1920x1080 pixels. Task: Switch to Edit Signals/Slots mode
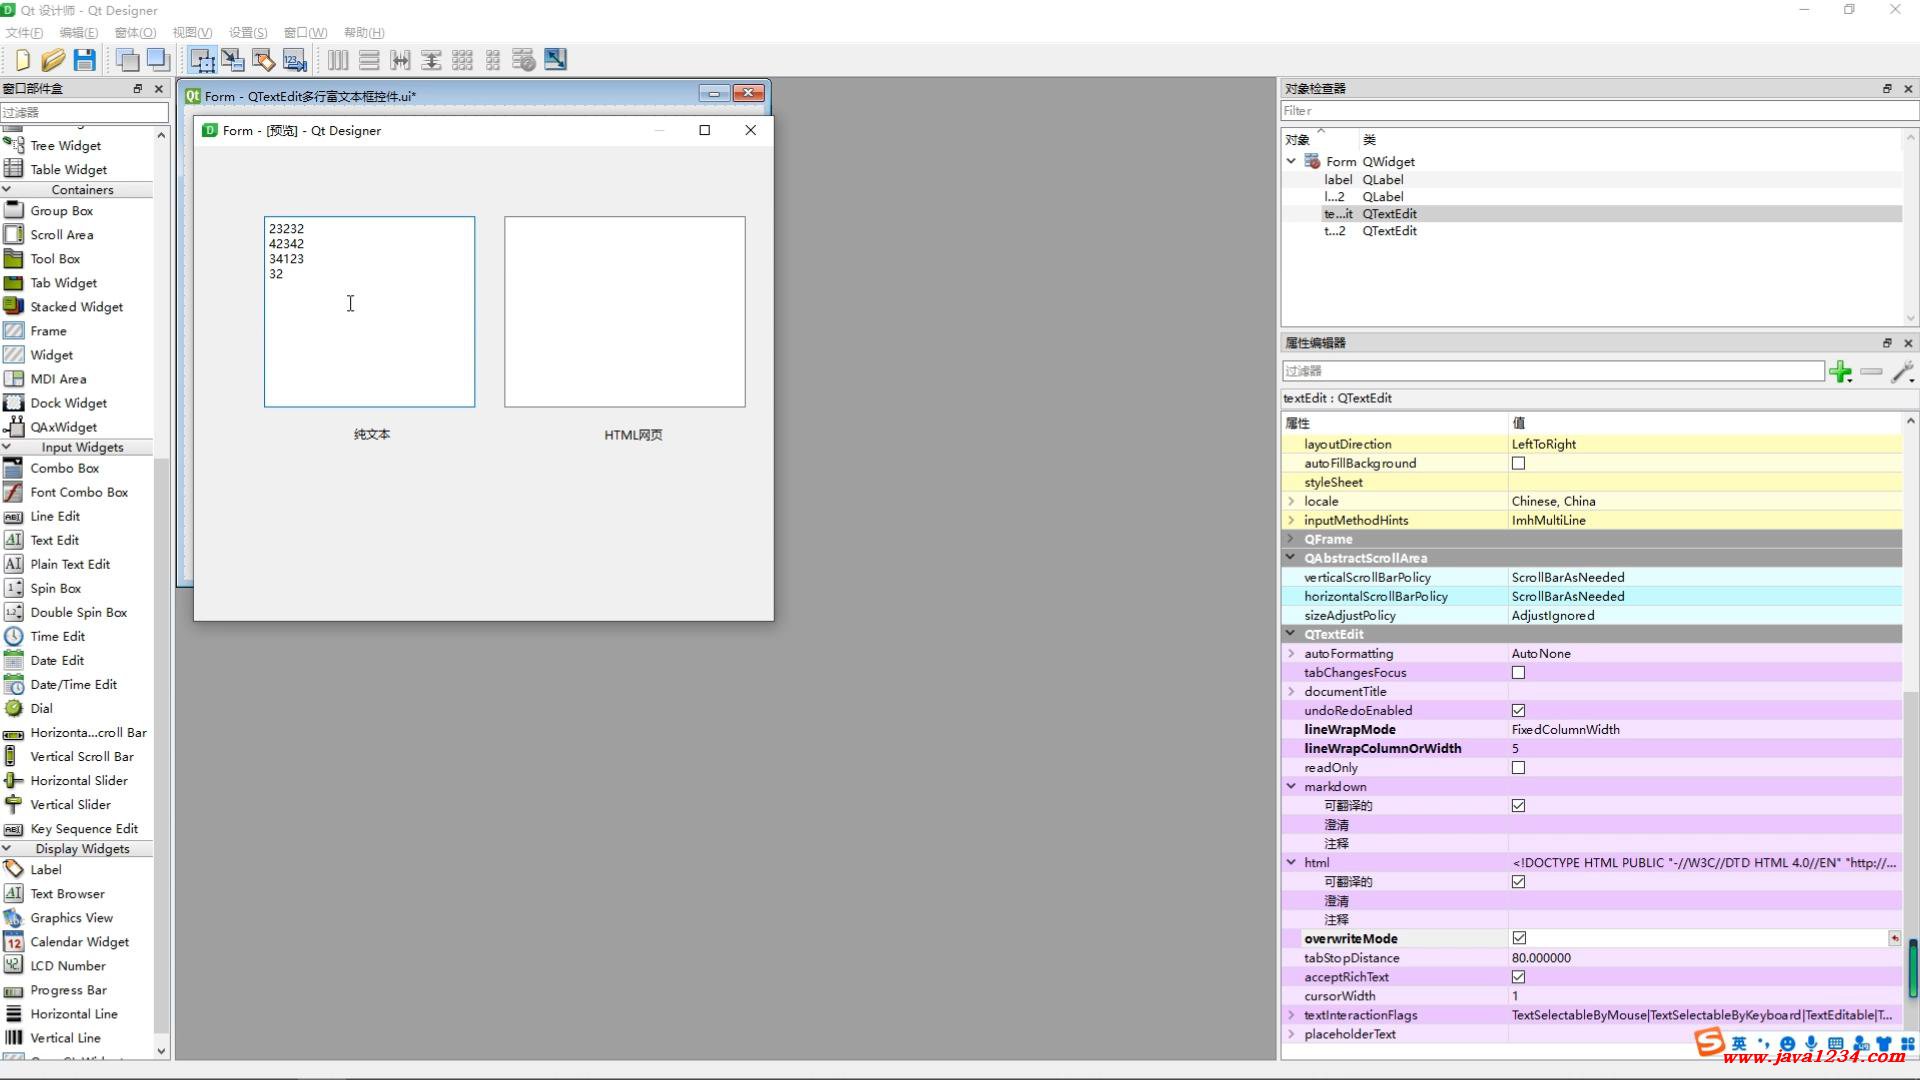pyautogui.click(x=233, y=60)
